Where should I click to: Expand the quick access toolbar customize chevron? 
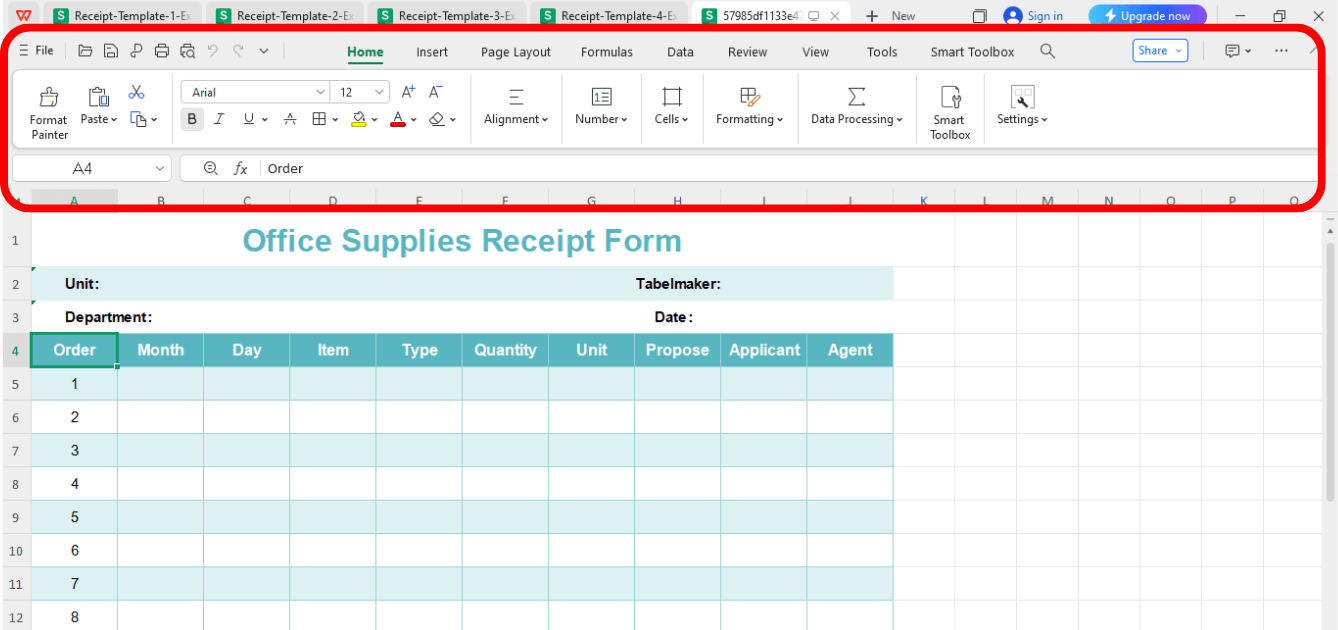(x=264, y=51)
